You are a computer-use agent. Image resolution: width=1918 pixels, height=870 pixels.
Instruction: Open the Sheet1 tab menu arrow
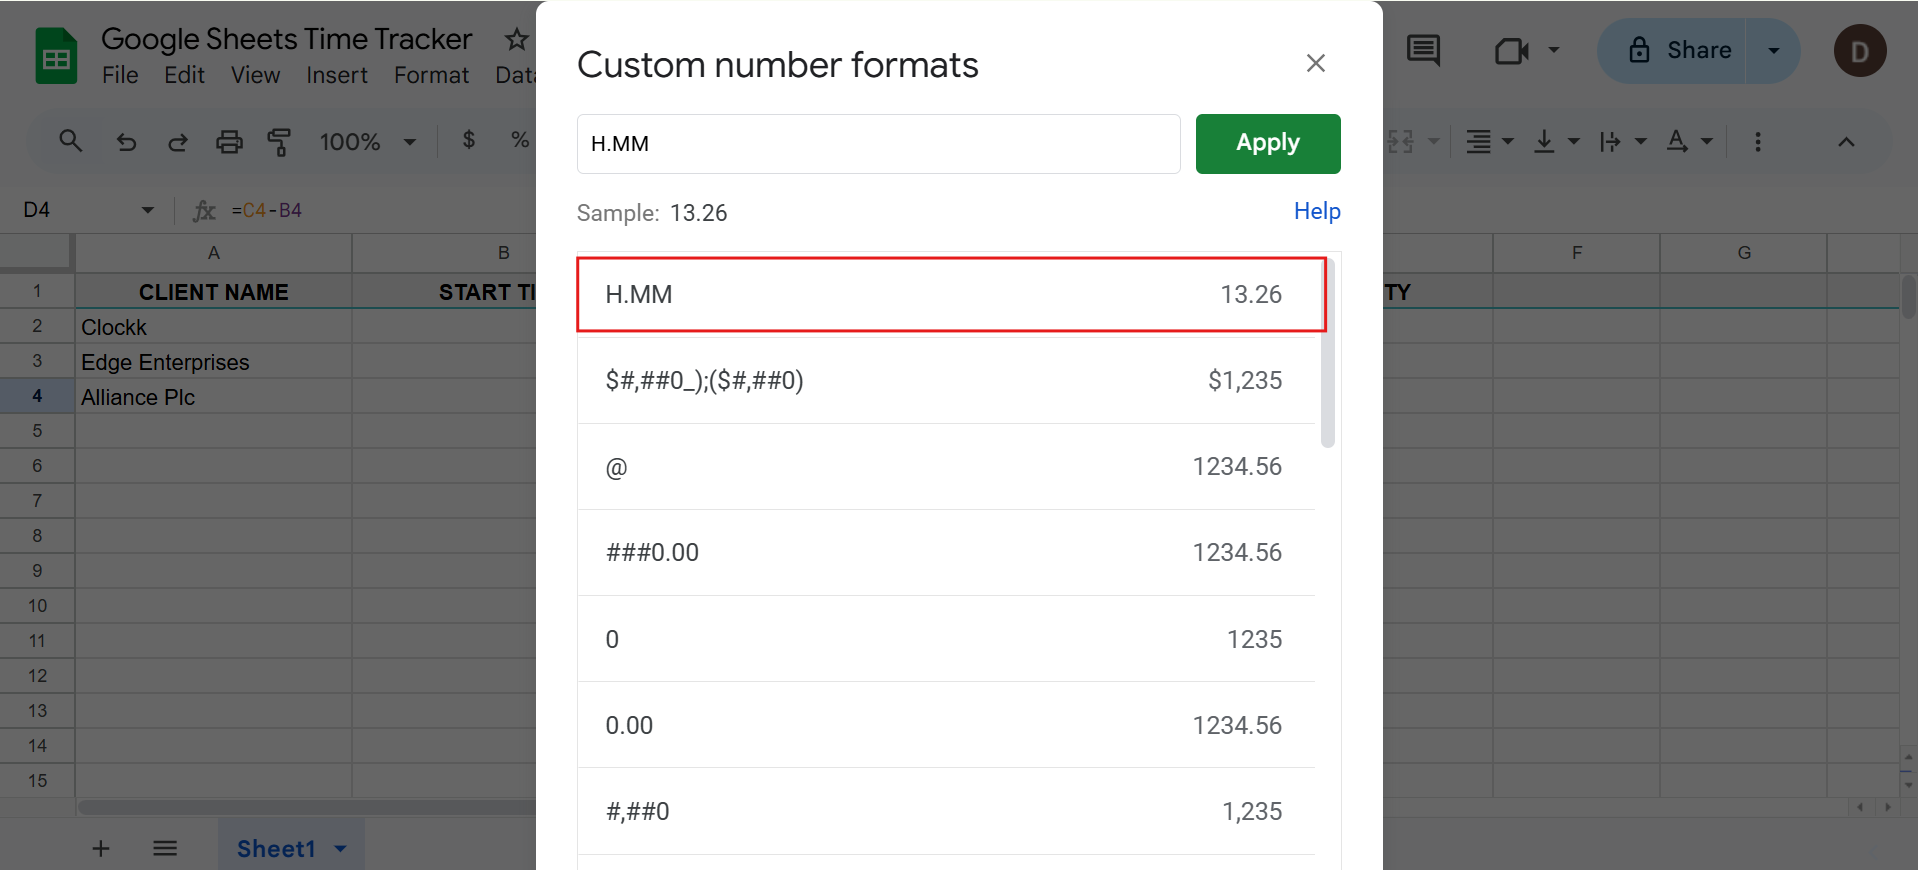pyautogui.click(x=341, y=849)
